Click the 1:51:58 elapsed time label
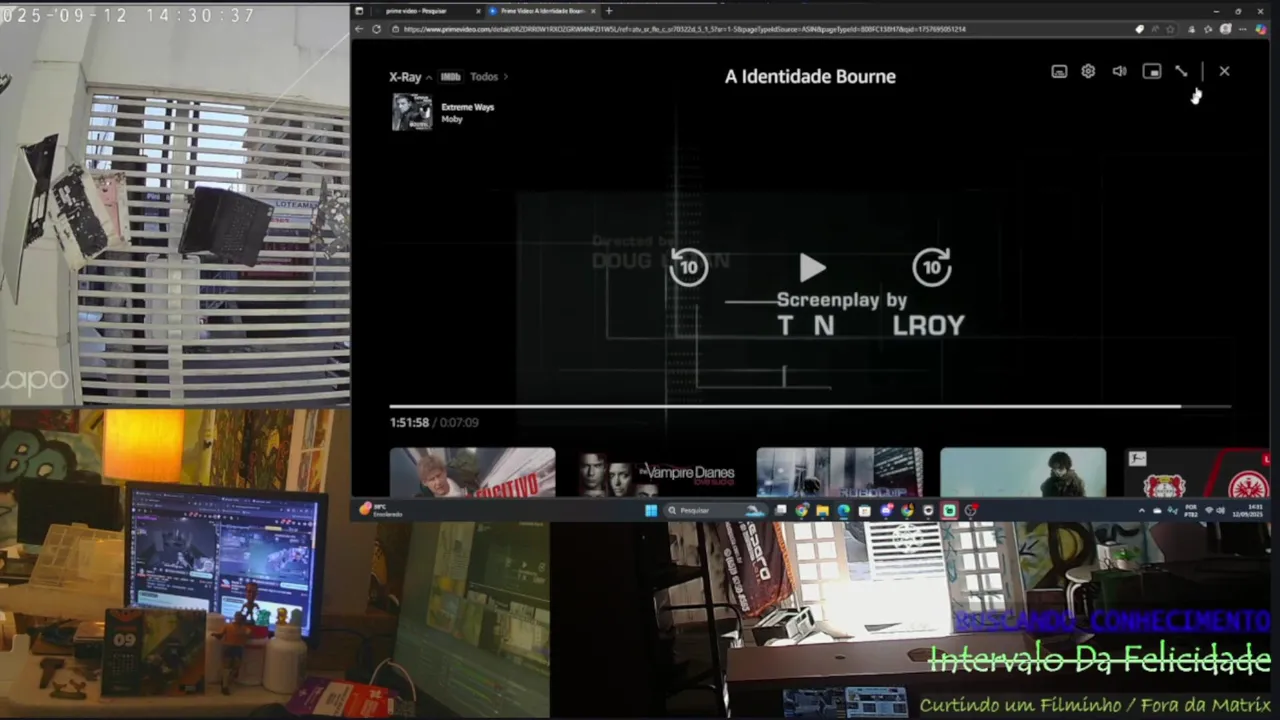The width and height of the screenshot is (1280, 720). pyautogui.click(x=409, y=423)
